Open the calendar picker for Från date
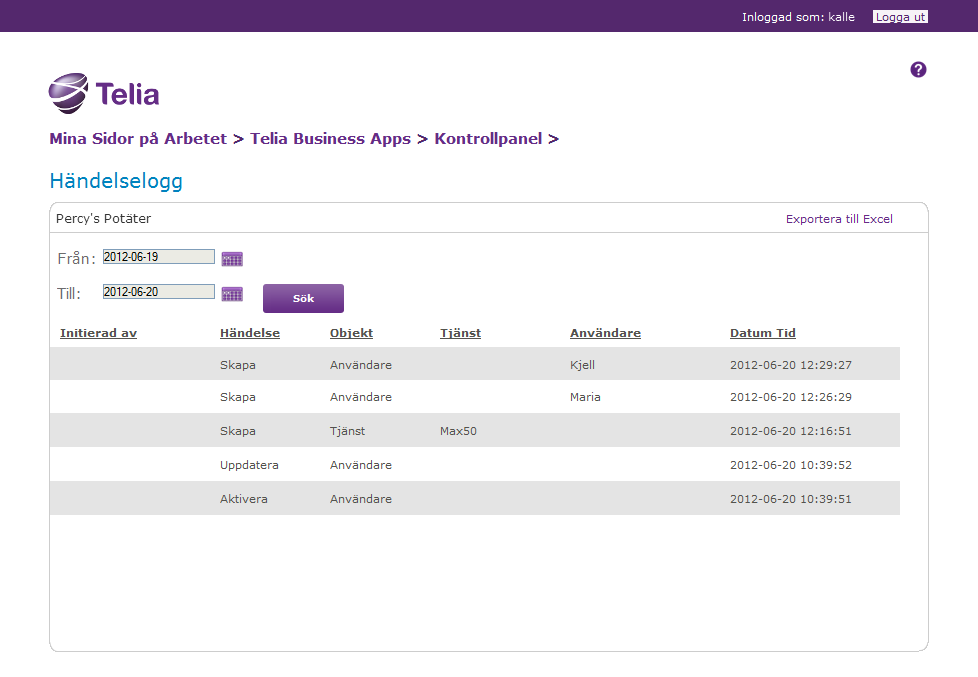 click(232, 259)
